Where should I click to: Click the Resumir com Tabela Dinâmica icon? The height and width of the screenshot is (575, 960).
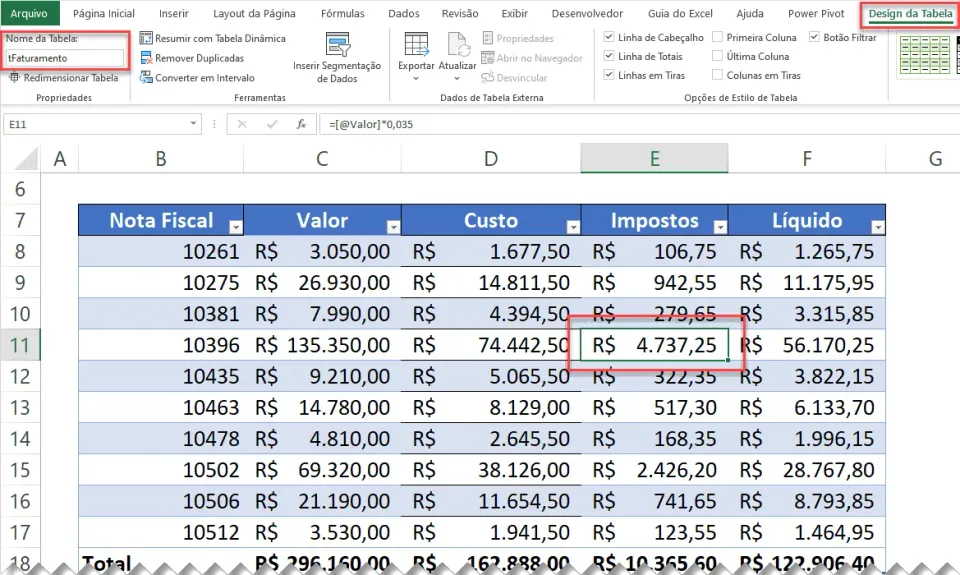pyautogui.click(x=146, y=38)
